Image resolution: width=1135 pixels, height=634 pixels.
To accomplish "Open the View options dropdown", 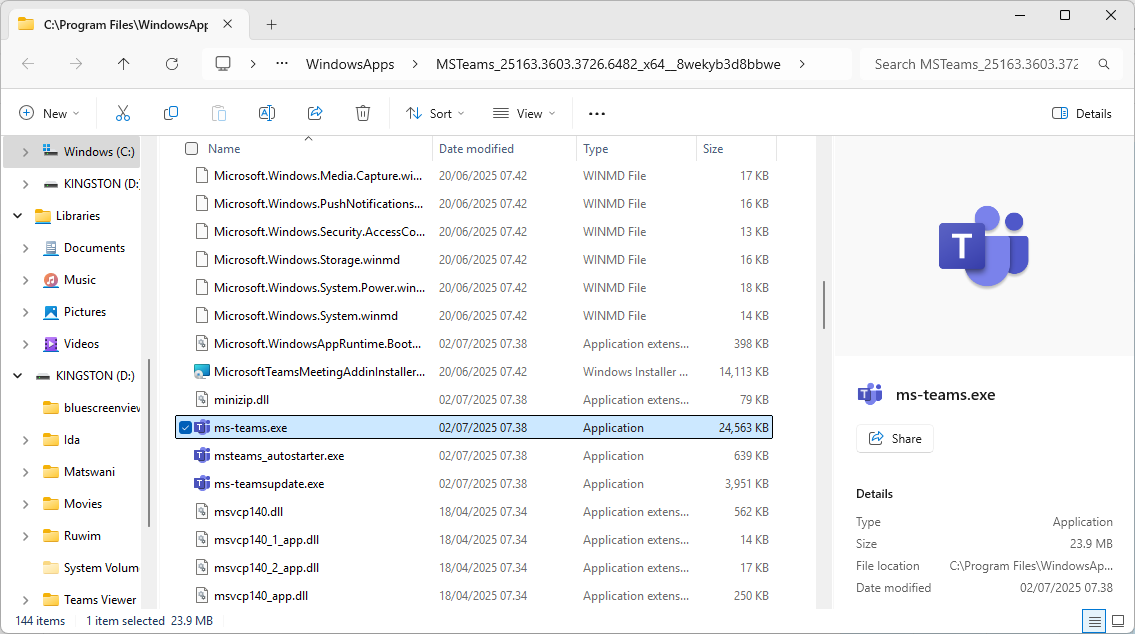I will point(523,113).
